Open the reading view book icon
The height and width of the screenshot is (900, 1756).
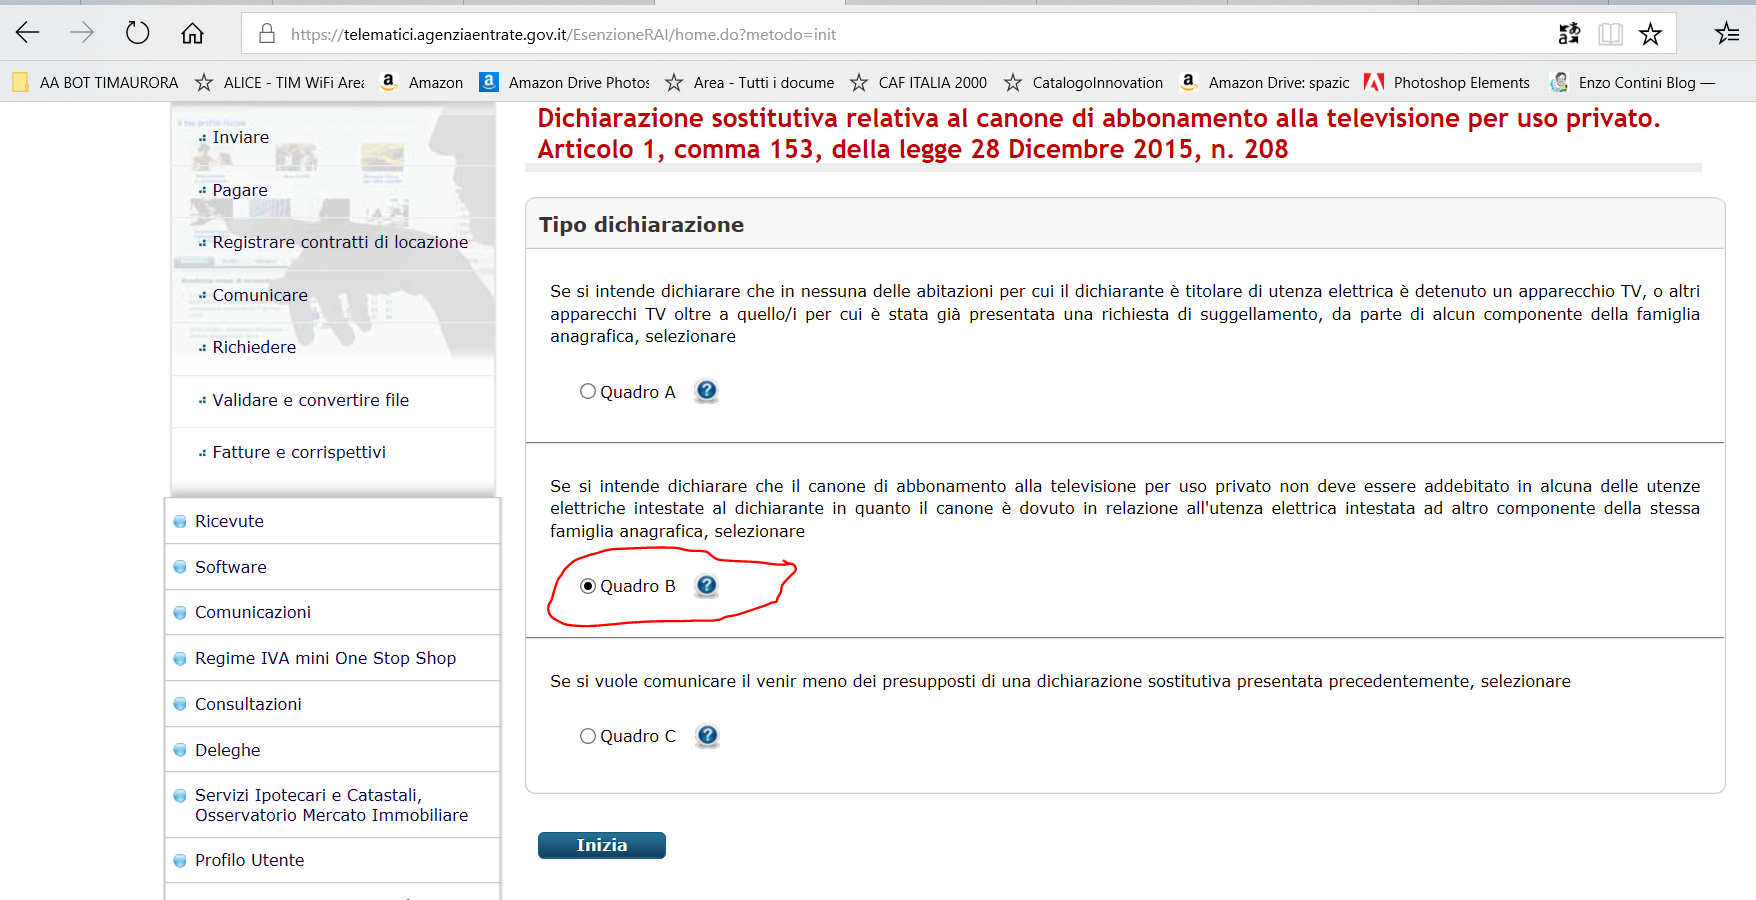coord(1610,34)
